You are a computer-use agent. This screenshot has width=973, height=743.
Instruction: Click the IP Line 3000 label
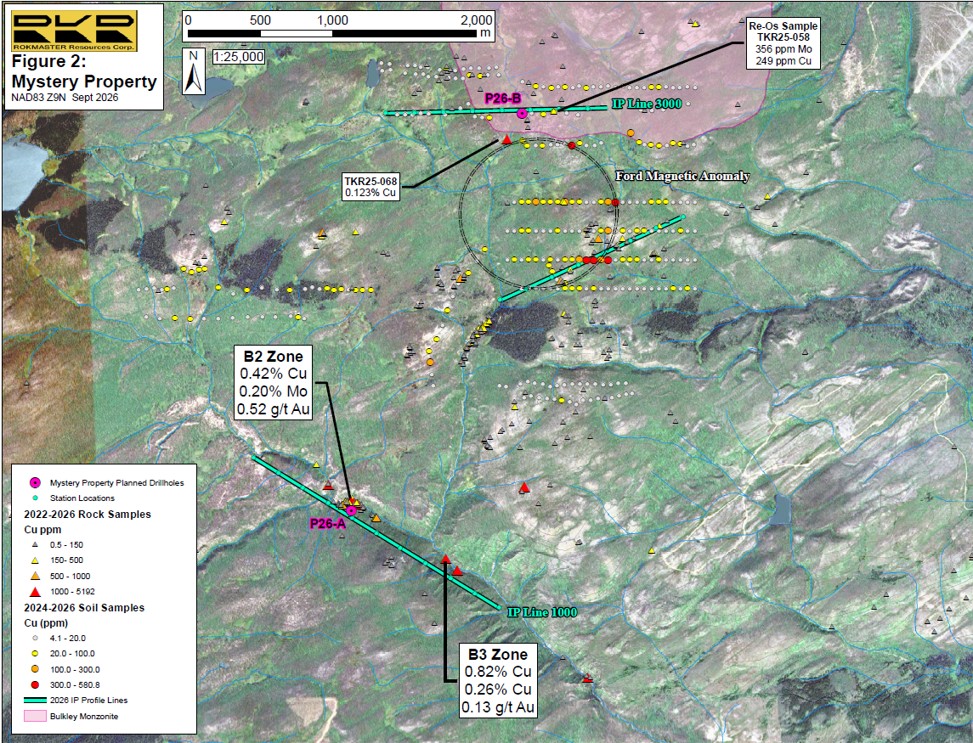(647, 104)
